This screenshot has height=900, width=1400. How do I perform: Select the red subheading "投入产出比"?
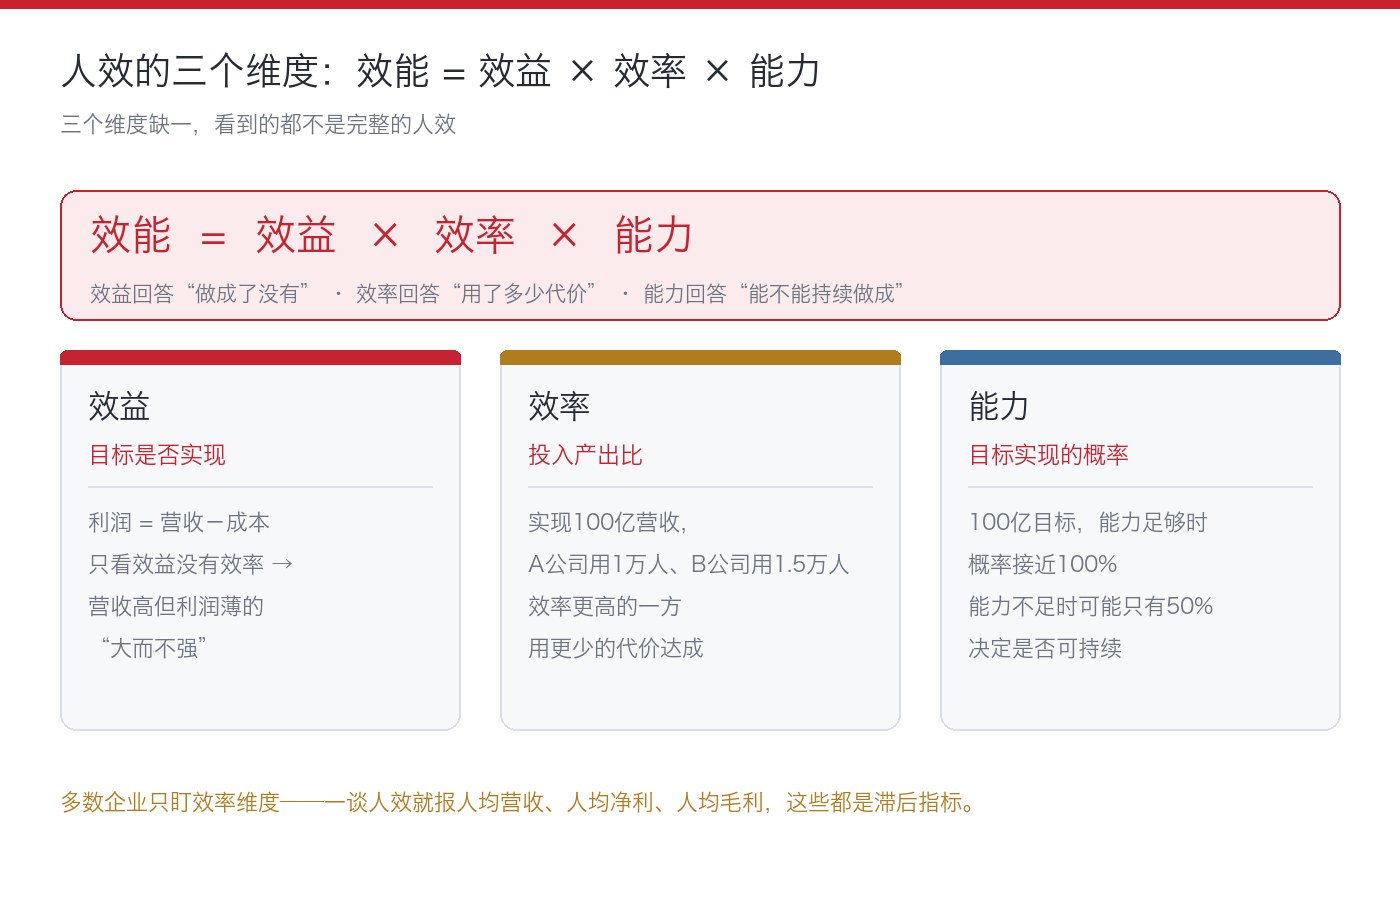click(585, 455)
